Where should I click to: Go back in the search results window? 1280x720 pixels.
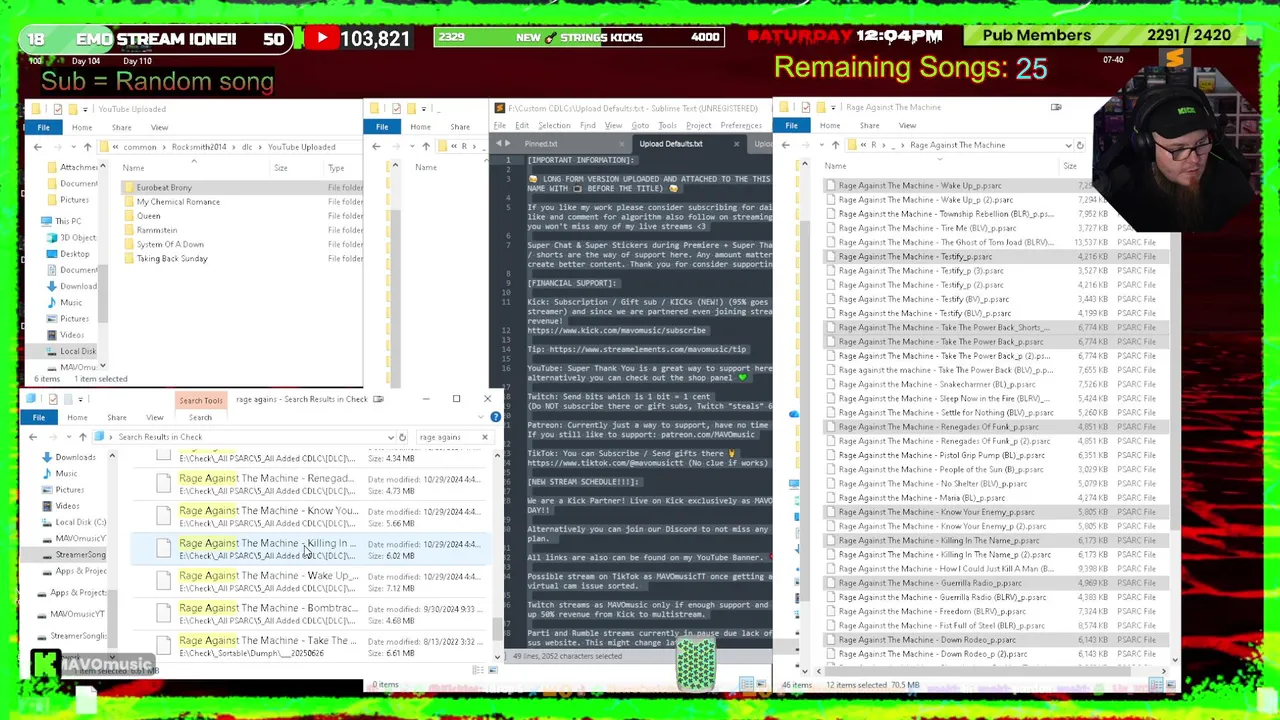coord(33,437)
